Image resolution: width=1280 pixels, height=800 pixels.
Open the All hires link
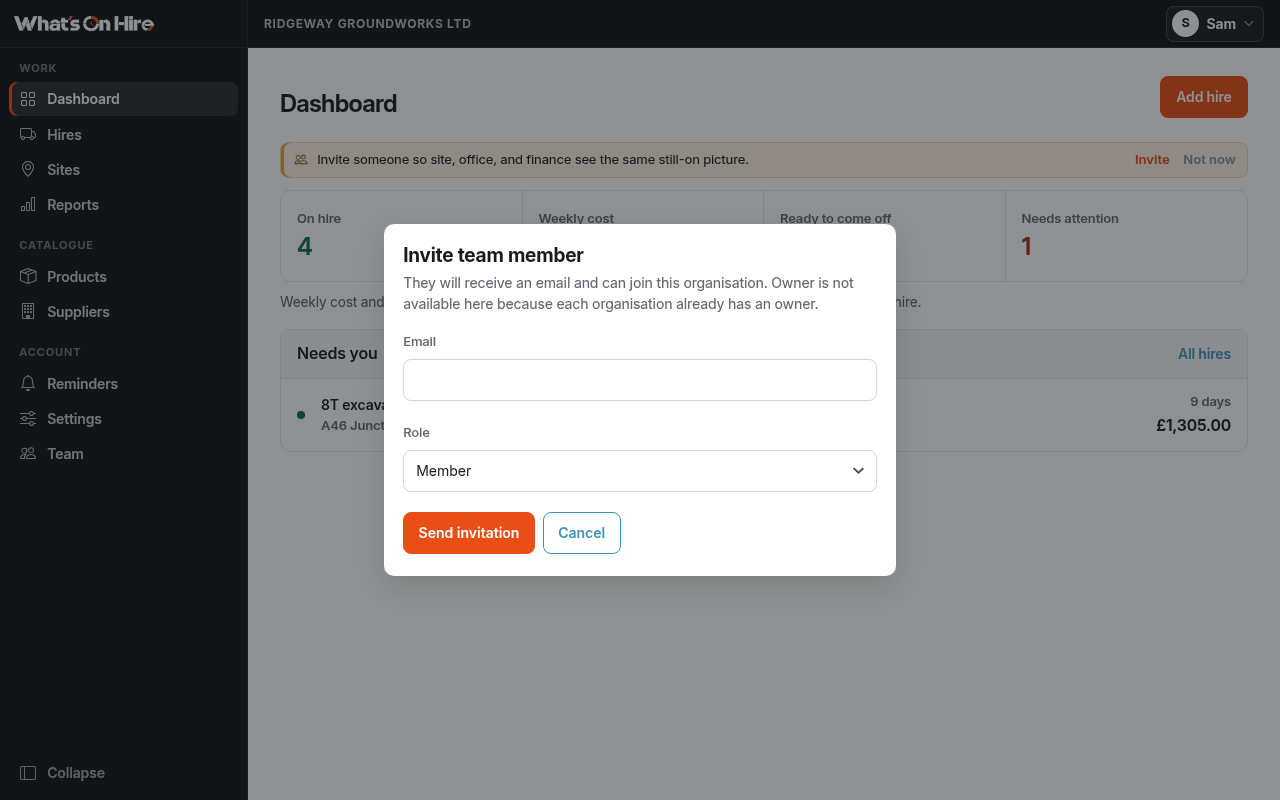click(x=1204, y=353)
